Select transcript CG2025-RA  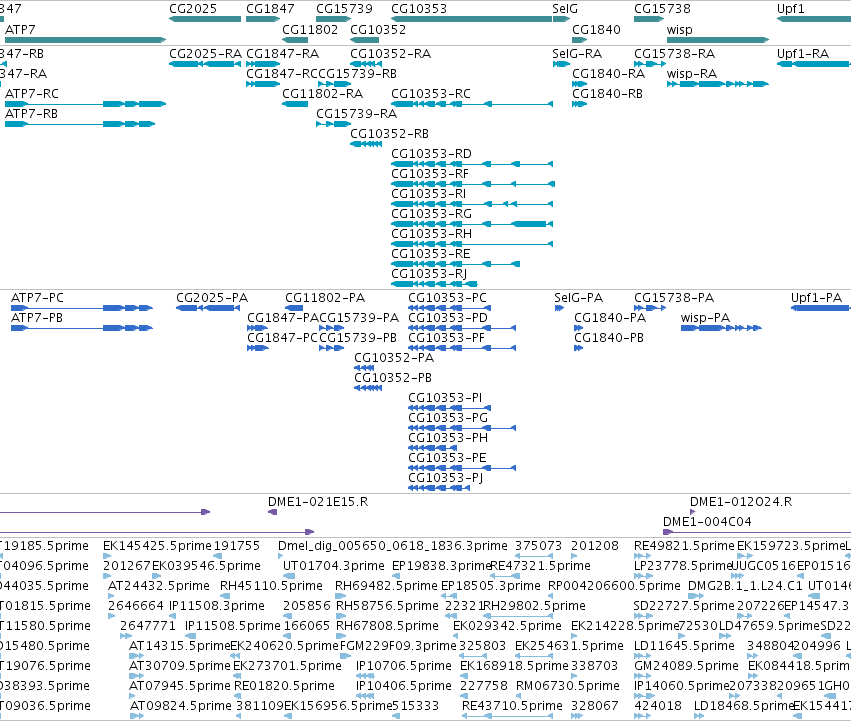(205, 64)
